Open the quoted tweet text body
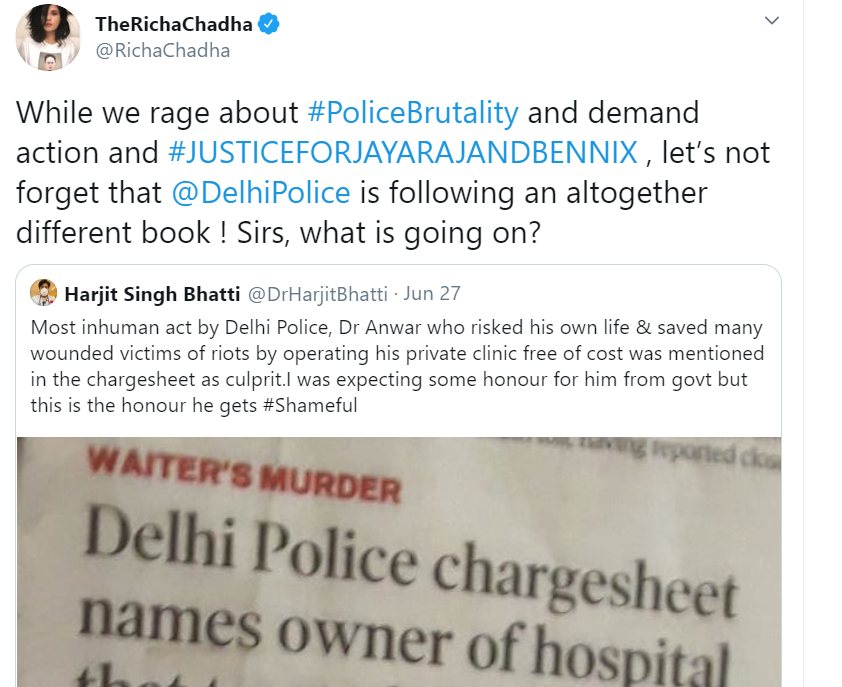 397,366
